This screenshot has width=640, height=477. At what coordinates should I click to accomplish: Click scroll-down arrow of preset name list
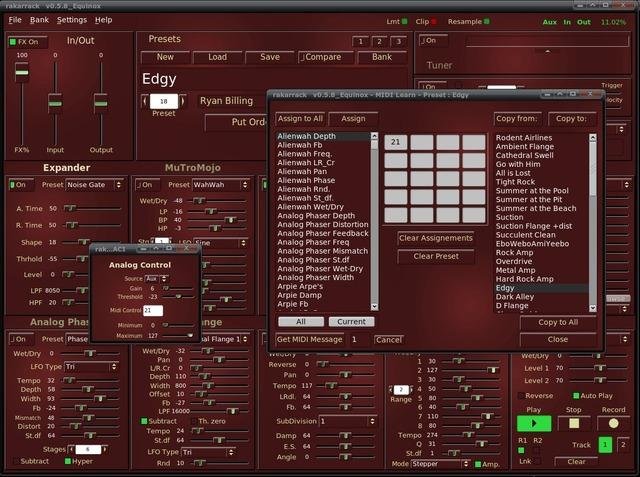click(x=593, y=308)
